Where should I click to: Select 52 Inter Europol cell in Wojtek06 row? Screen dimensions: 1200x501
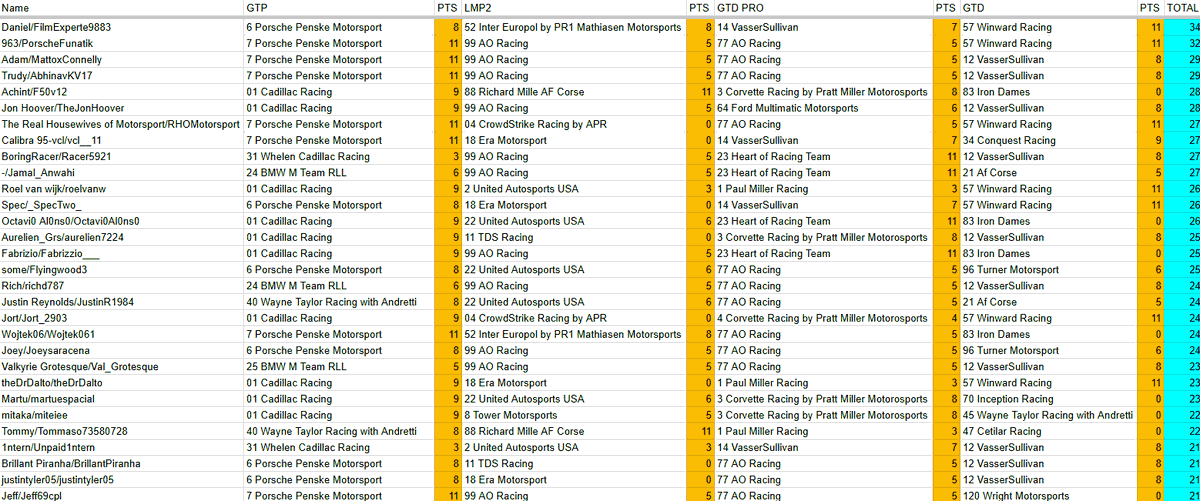pyautogui.click(x=574, y=335)
